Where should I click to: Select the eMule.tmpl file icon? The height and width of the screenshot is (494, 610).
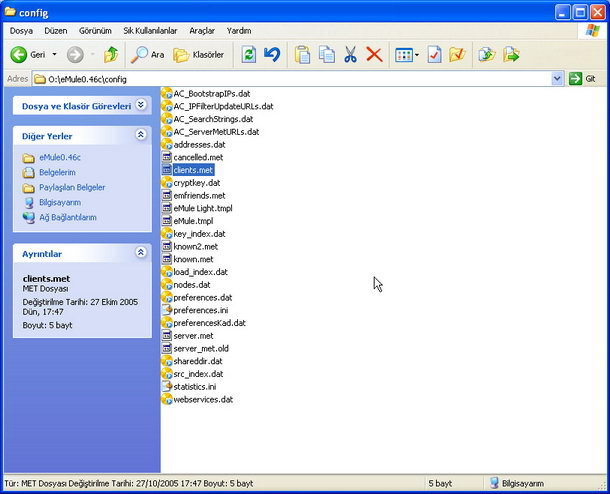click(167, 221)
